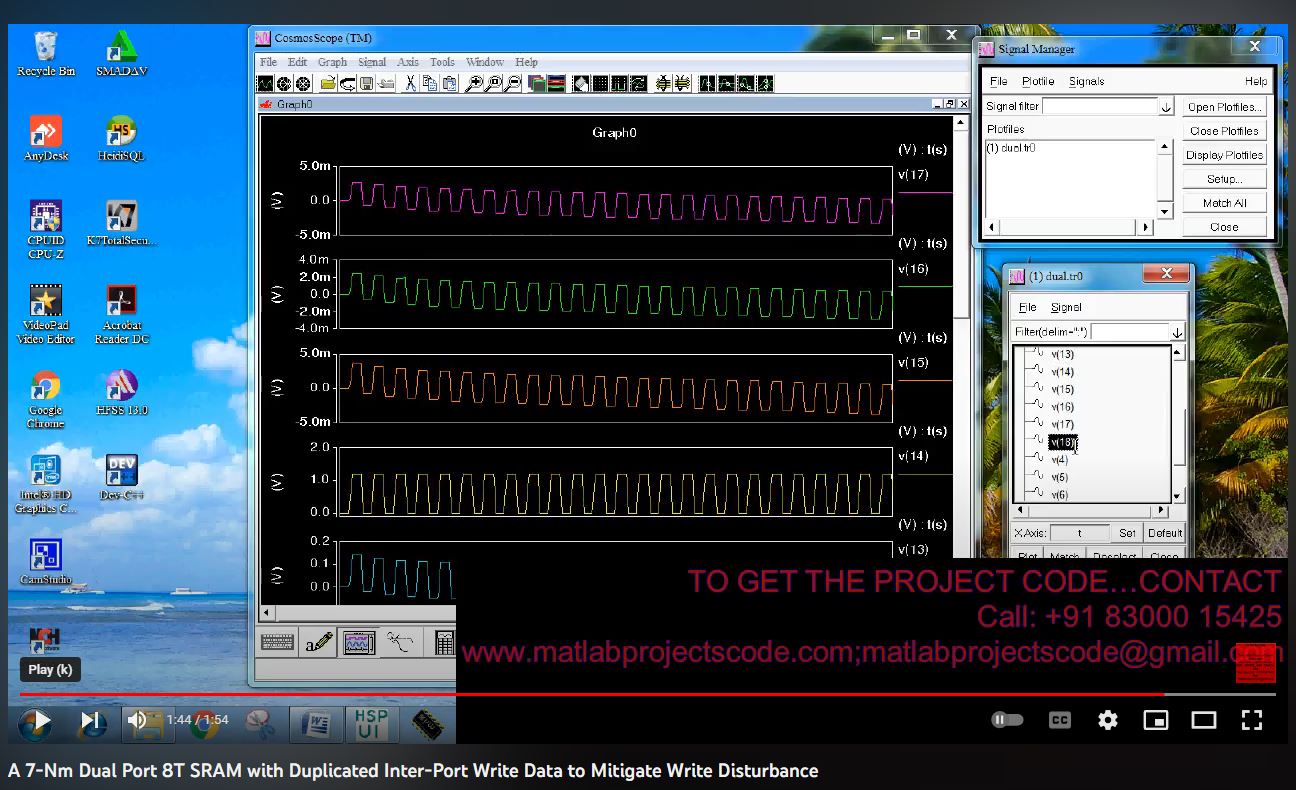The height and width of the screenshot is (790, 1296).
Task: Click the Open Plotfiles... button
Action: tap(1224, 107)
